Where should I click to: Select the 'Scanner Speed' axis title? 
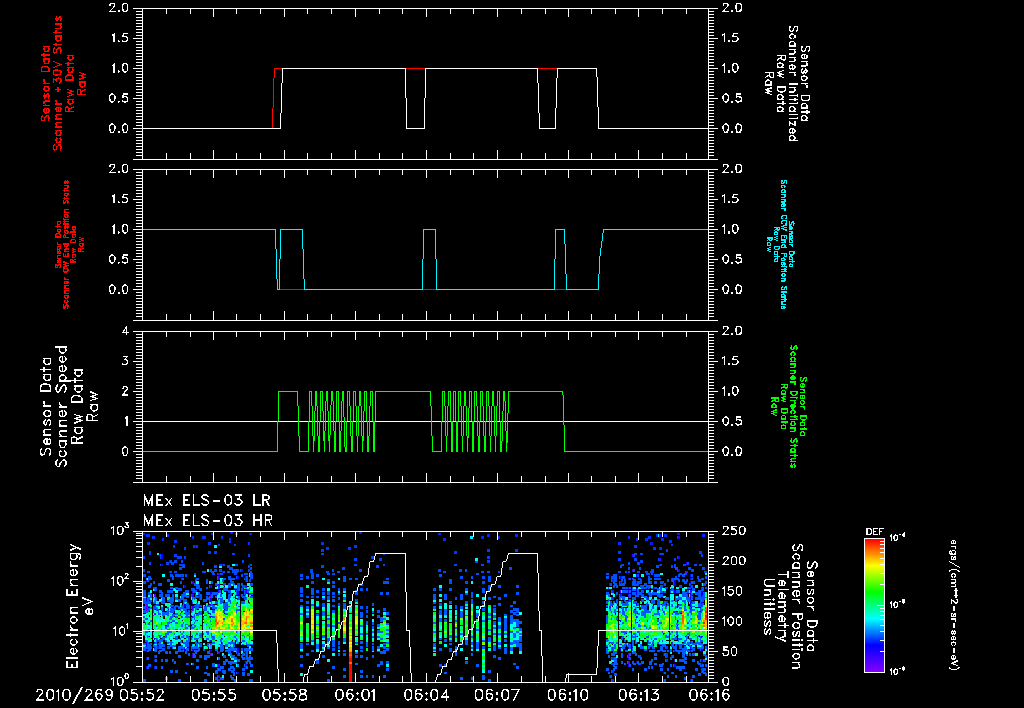(x=61, y=406)
